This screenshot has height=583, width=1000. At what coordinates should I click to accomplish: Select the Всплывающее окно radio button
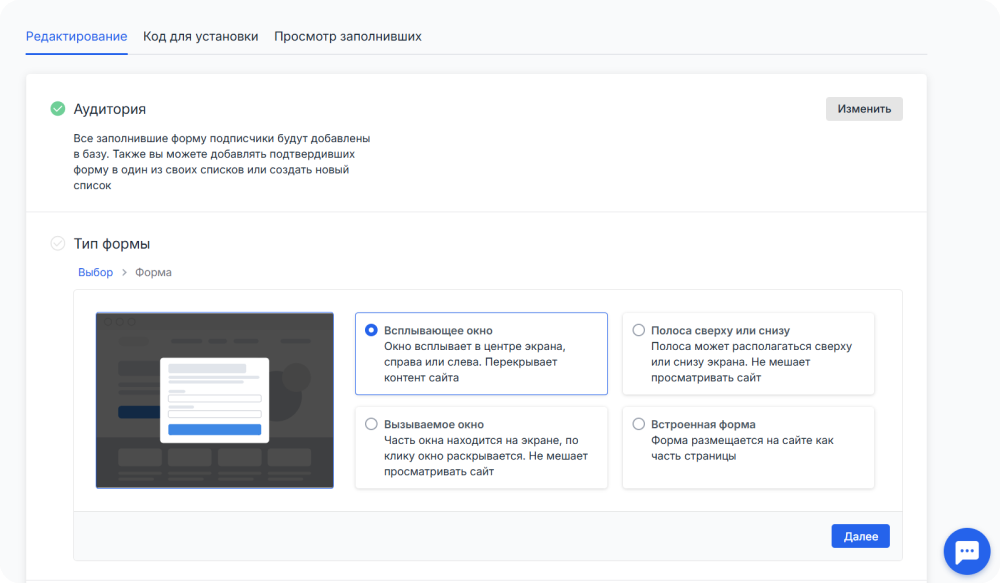coord(371,330)
